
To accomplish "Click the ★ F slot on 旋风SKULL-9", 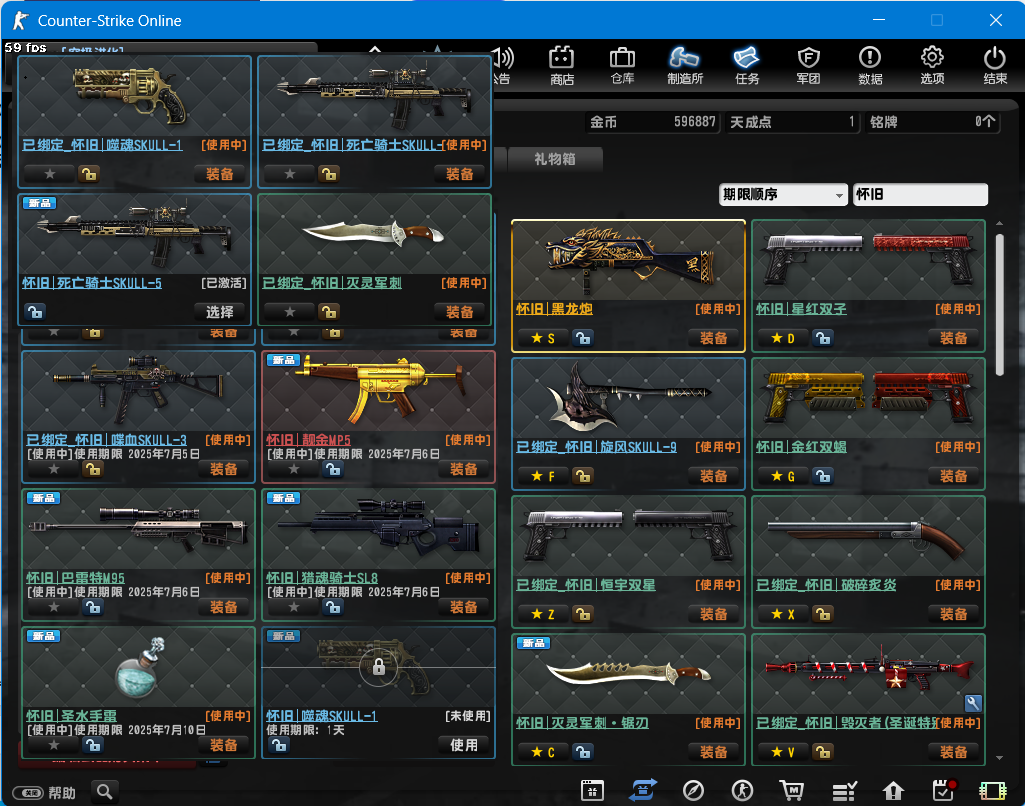I will click(x=543, y=476).
